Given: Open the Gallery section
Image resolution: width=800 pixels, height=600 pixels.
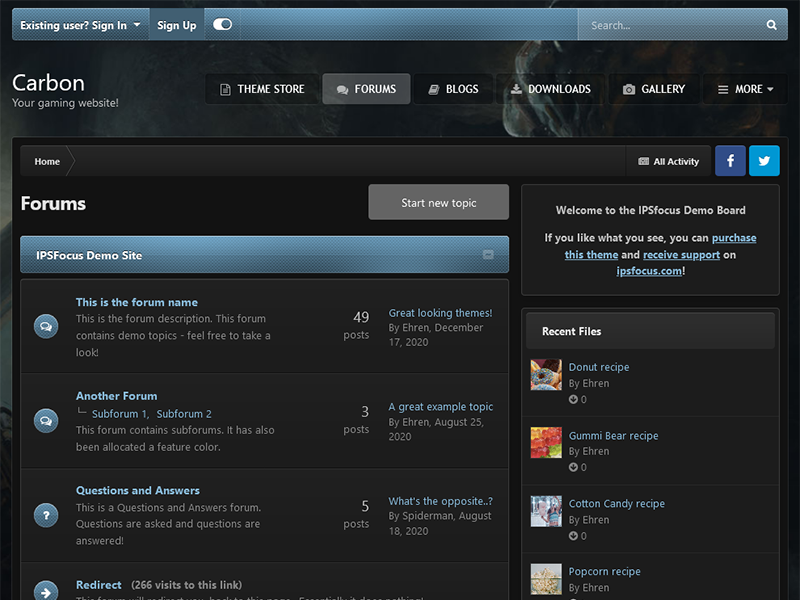Looking at the screenshot, I should (x=653, y=89).
